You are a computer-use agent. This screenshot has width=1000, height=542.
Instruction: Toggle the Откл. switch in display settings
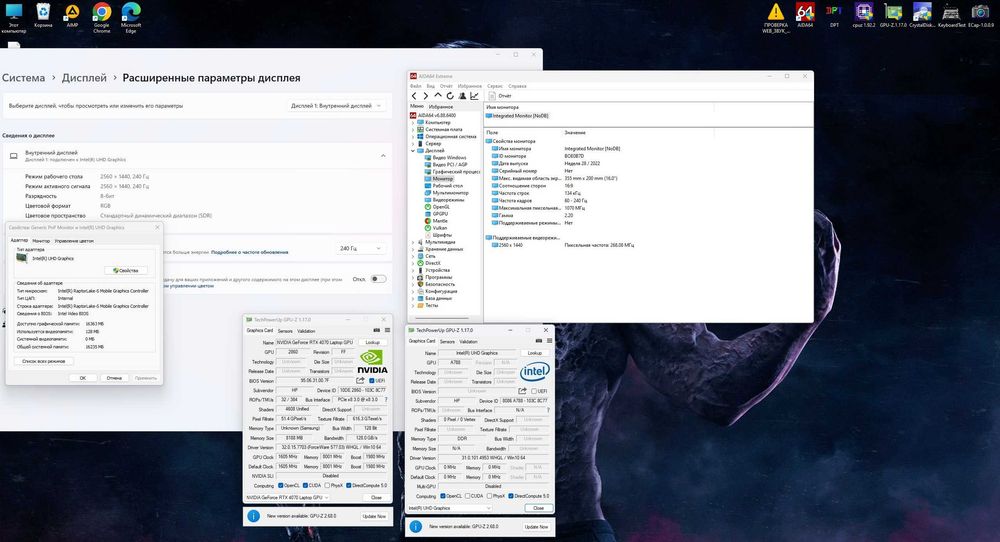pos(378,279)
